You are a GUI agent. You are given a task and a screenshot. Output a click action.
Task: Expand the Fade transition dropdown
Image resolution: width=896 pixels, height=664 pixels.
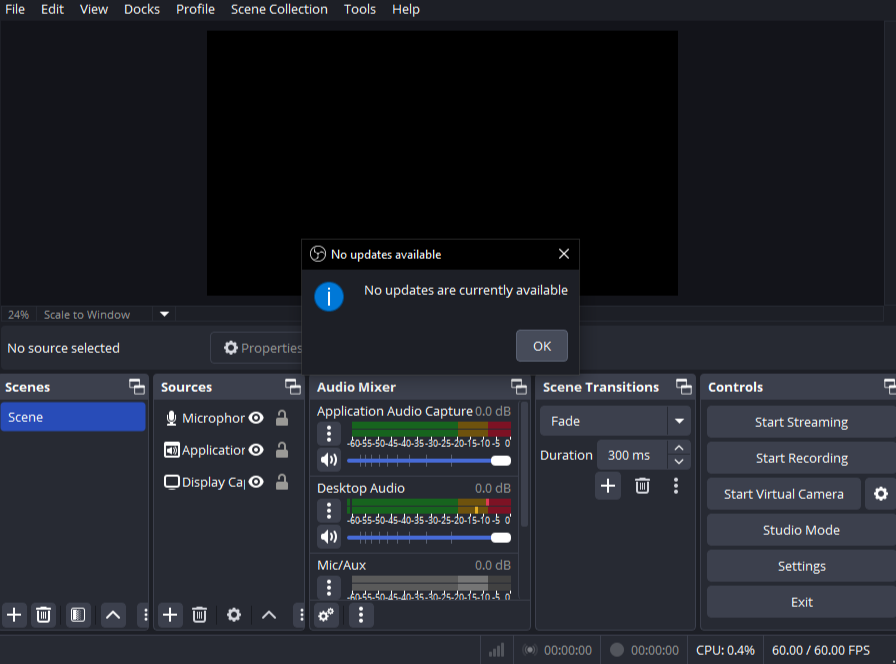coord(679,421)
